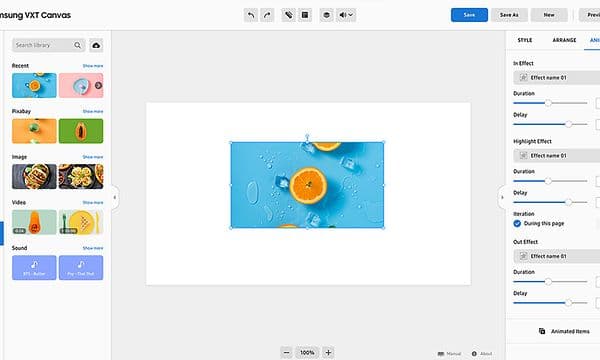600x360 pixels.
Task: Open the Highlight Effect dropdown
Action: point(557,156)
